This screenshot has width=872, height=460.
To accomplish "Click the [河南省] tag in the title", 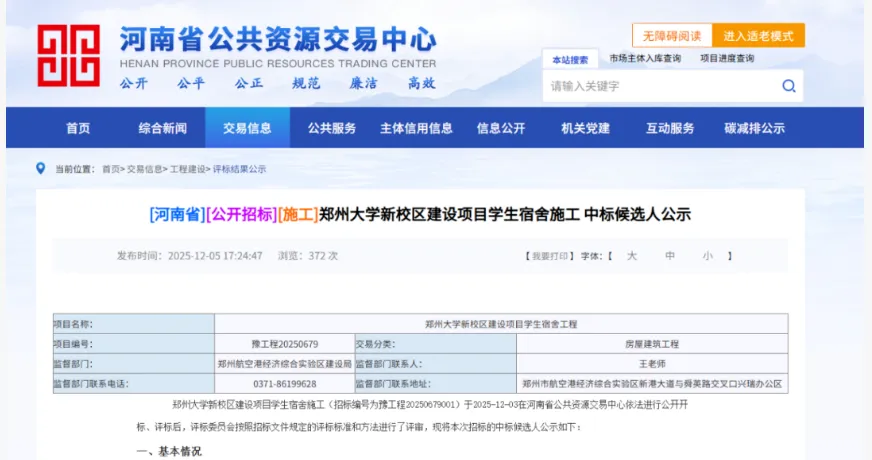I will click(x=177, y=214).
